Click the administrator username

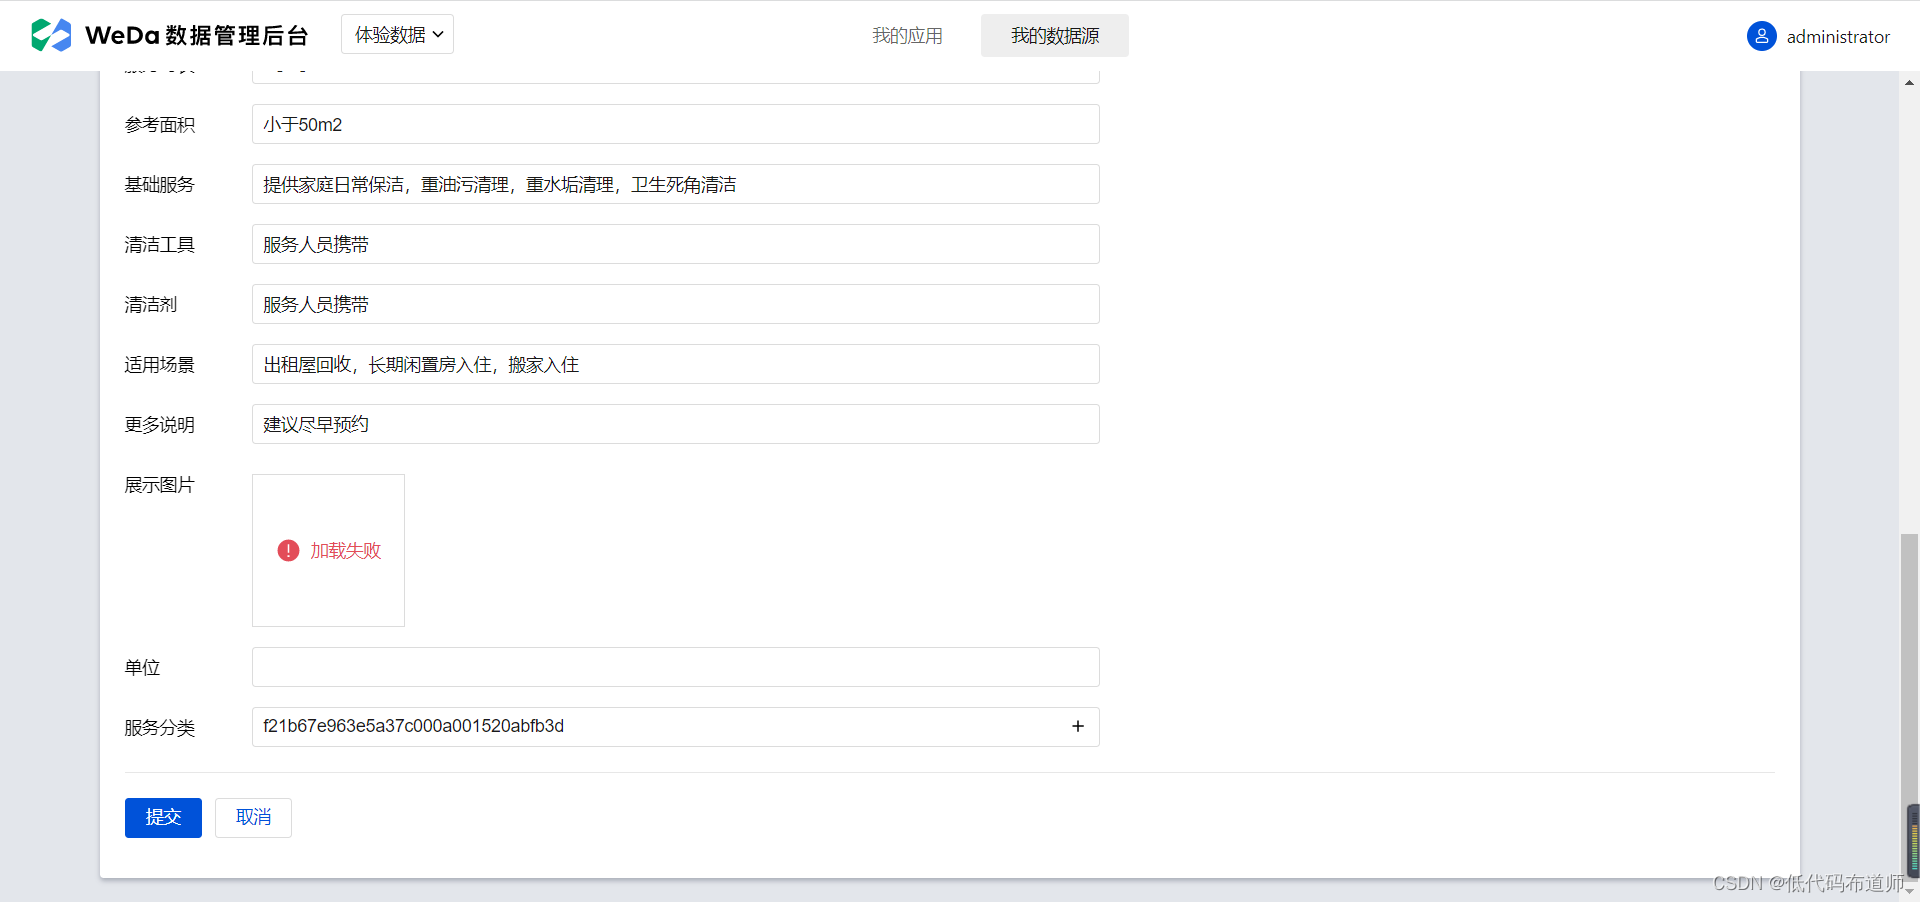click(1838, 37)
